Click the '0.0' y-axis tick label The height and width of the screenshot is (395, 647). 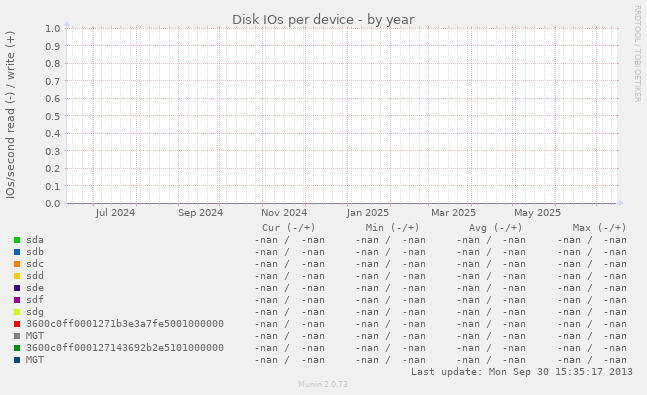(x=53, y=204)
